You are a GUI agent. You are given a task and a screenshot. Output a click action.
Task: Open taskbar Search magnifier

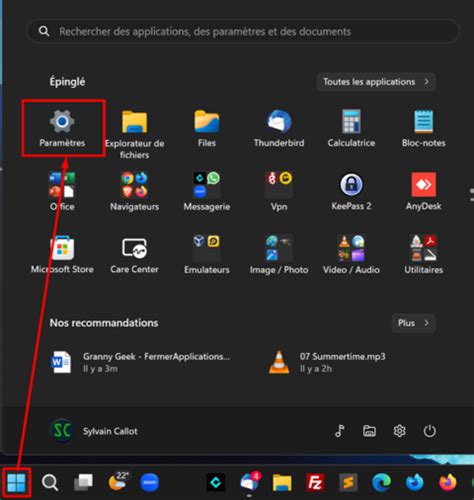(x=50, y=482)
